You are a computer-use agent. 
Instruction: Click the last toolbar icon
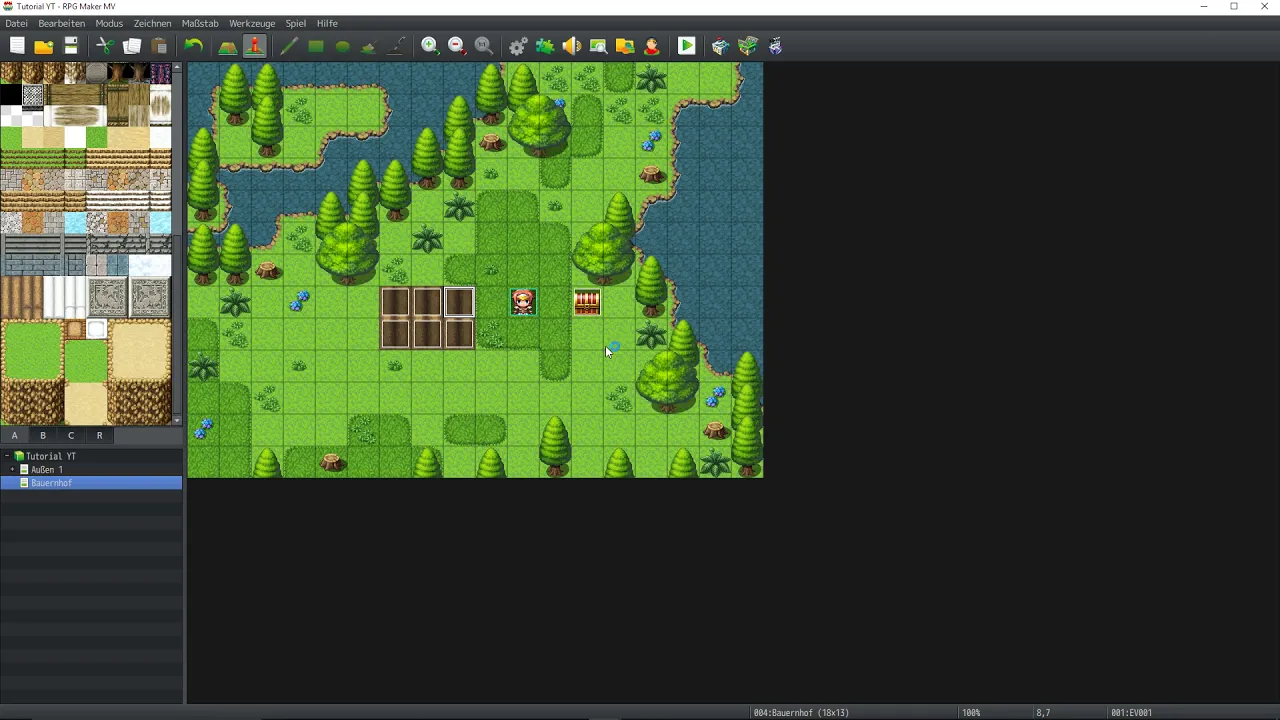[x=775, y=46]
